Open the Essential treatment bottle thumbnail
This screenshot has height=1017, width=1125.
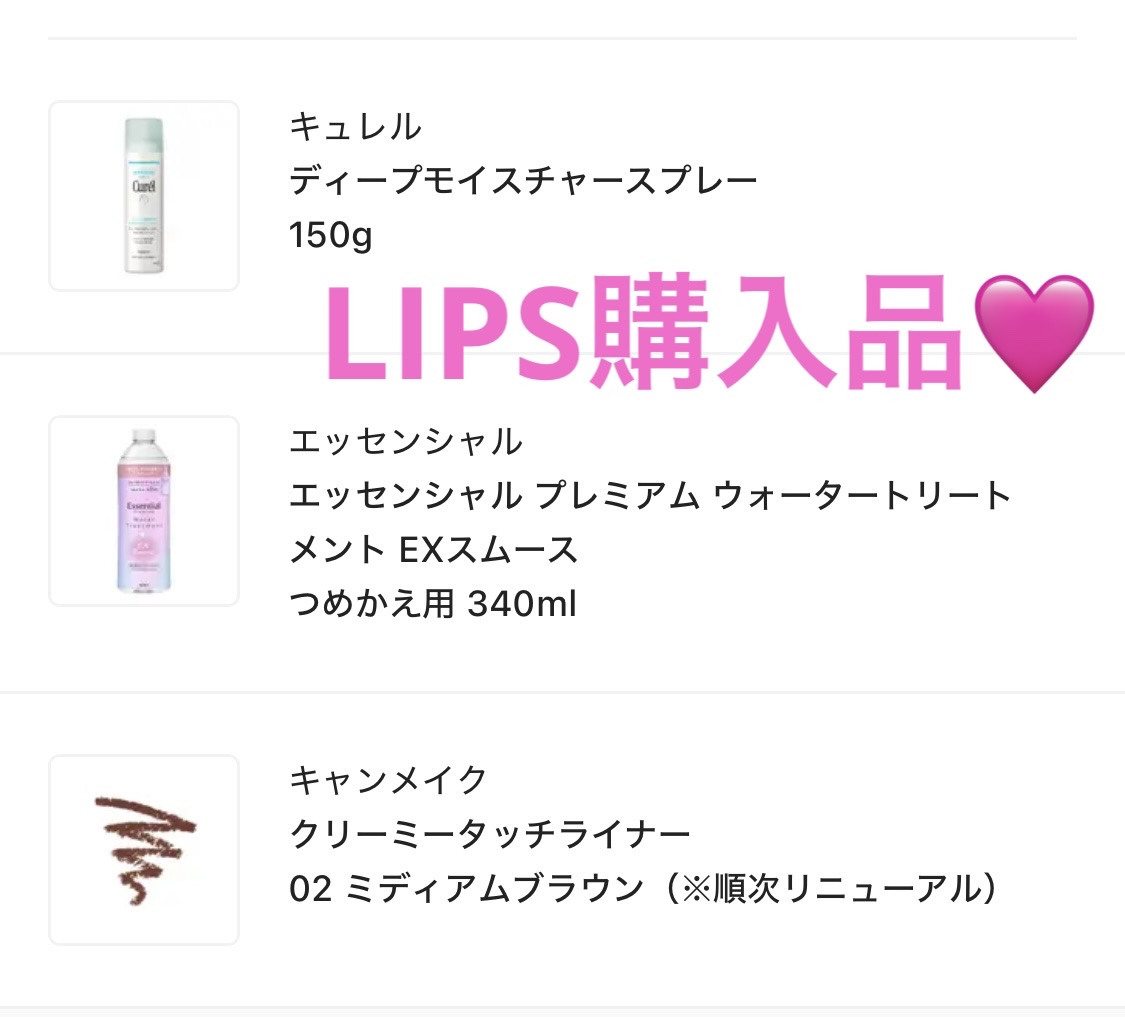click(x=144, y=511)
